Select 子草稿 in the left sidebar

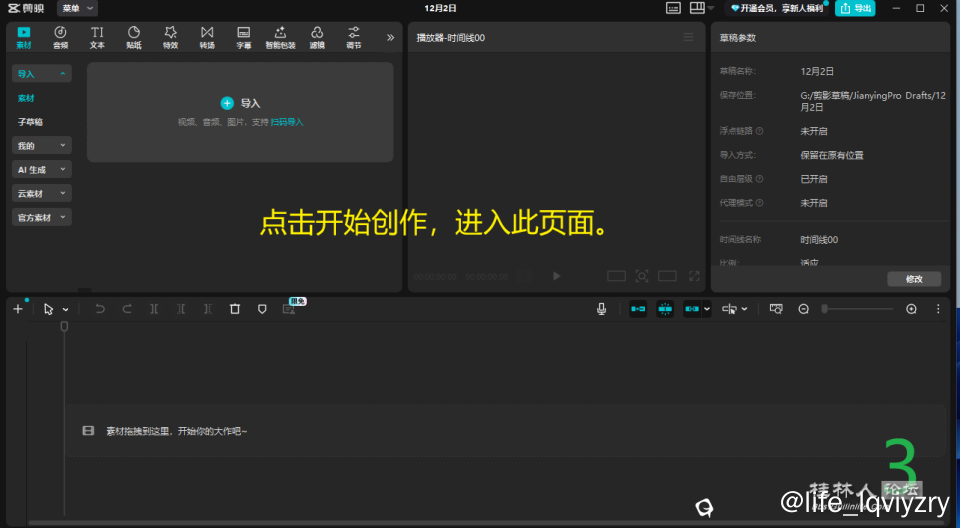[x=30, y=122]
